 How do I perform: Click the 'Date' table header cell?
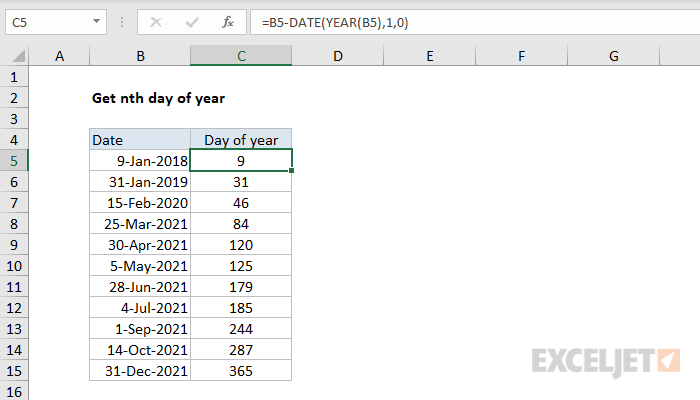[x=140, y=140]
